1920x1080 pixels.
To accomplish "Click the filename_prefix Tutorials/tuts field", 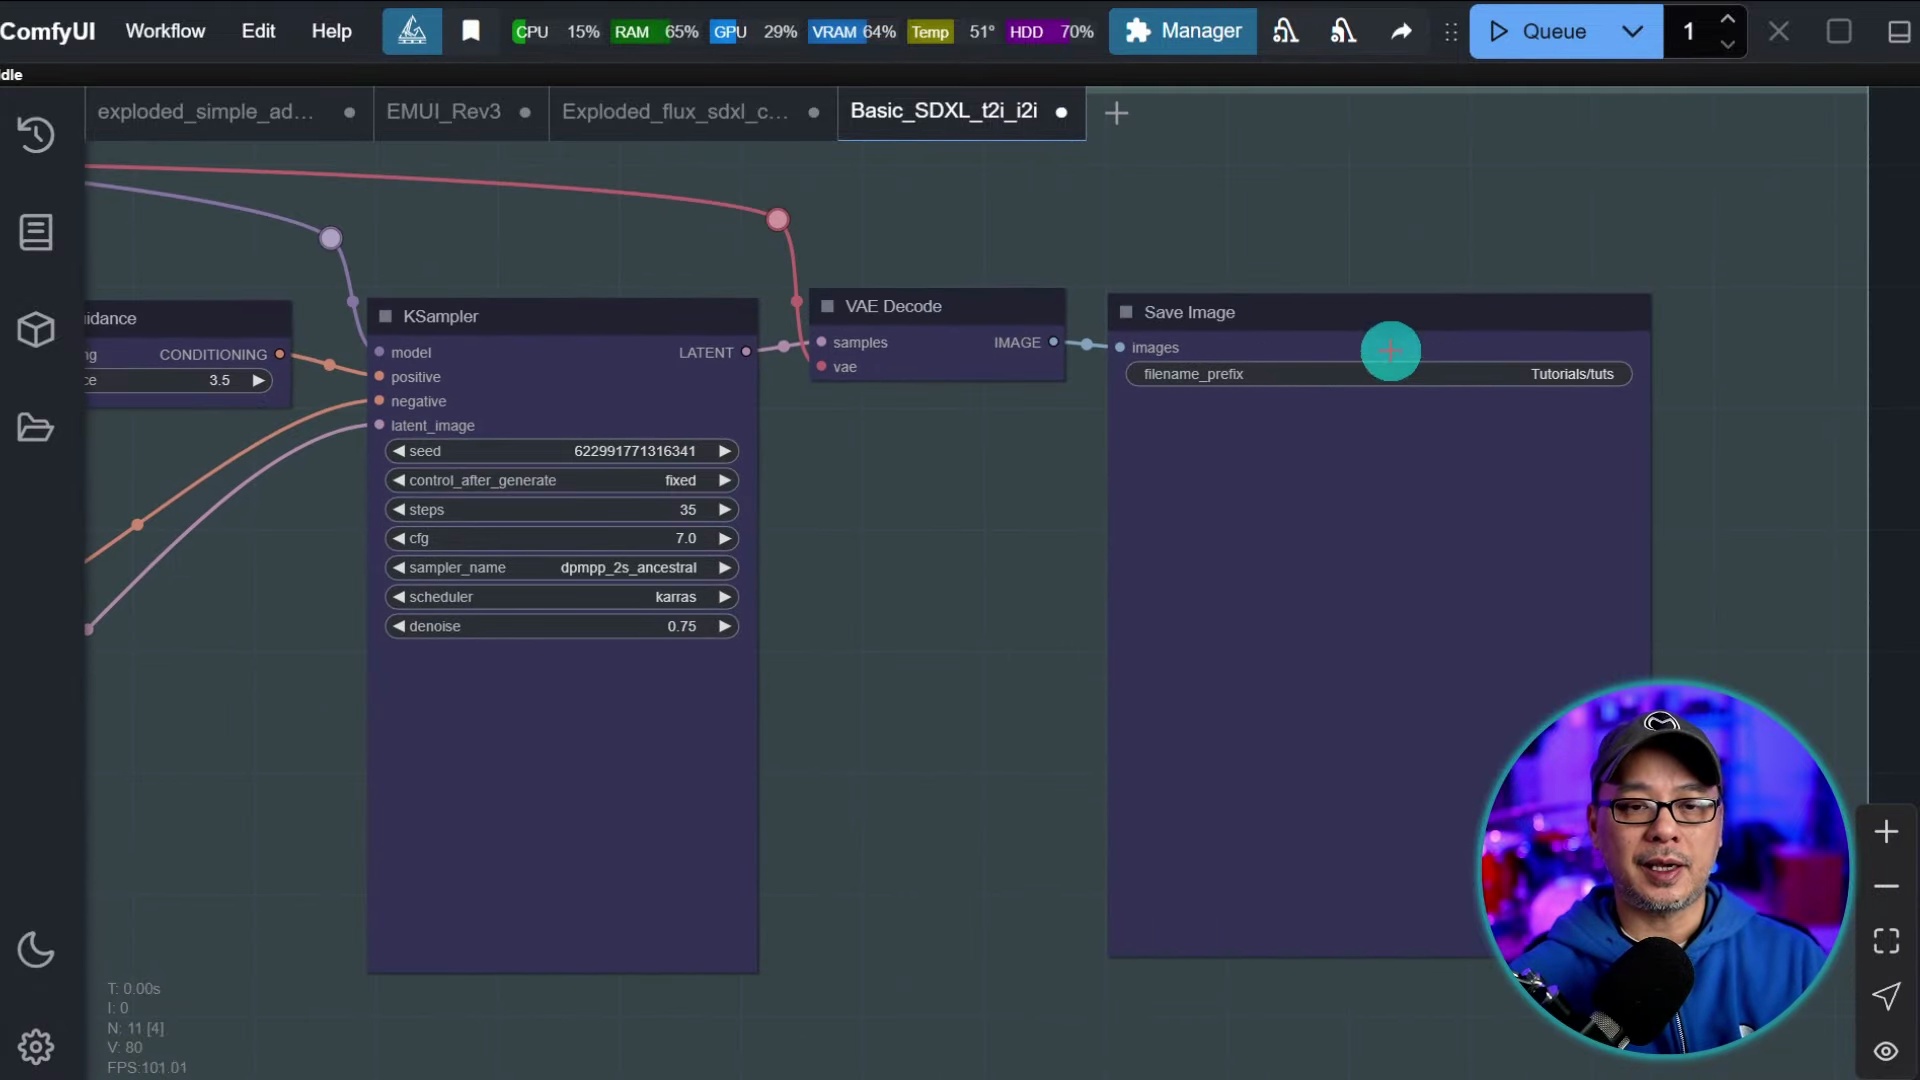I will [1379, 374].
